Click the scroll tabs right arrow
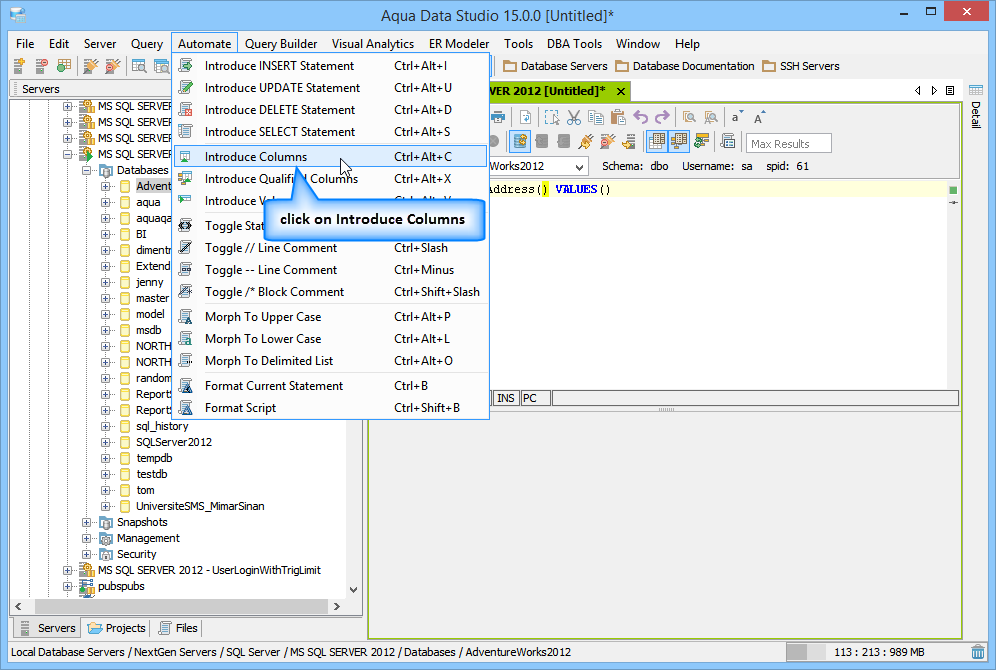This screenshot has height=670, width=996. click(934, 91)
